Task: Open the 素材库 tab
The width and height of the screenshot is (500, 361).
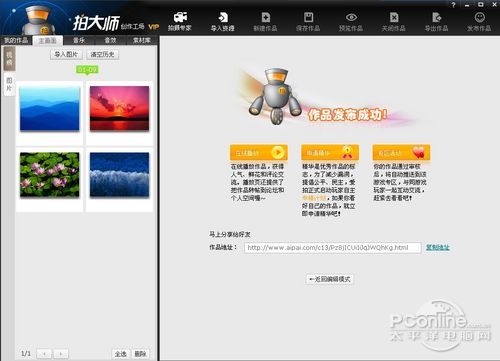Action: point(141,40)
